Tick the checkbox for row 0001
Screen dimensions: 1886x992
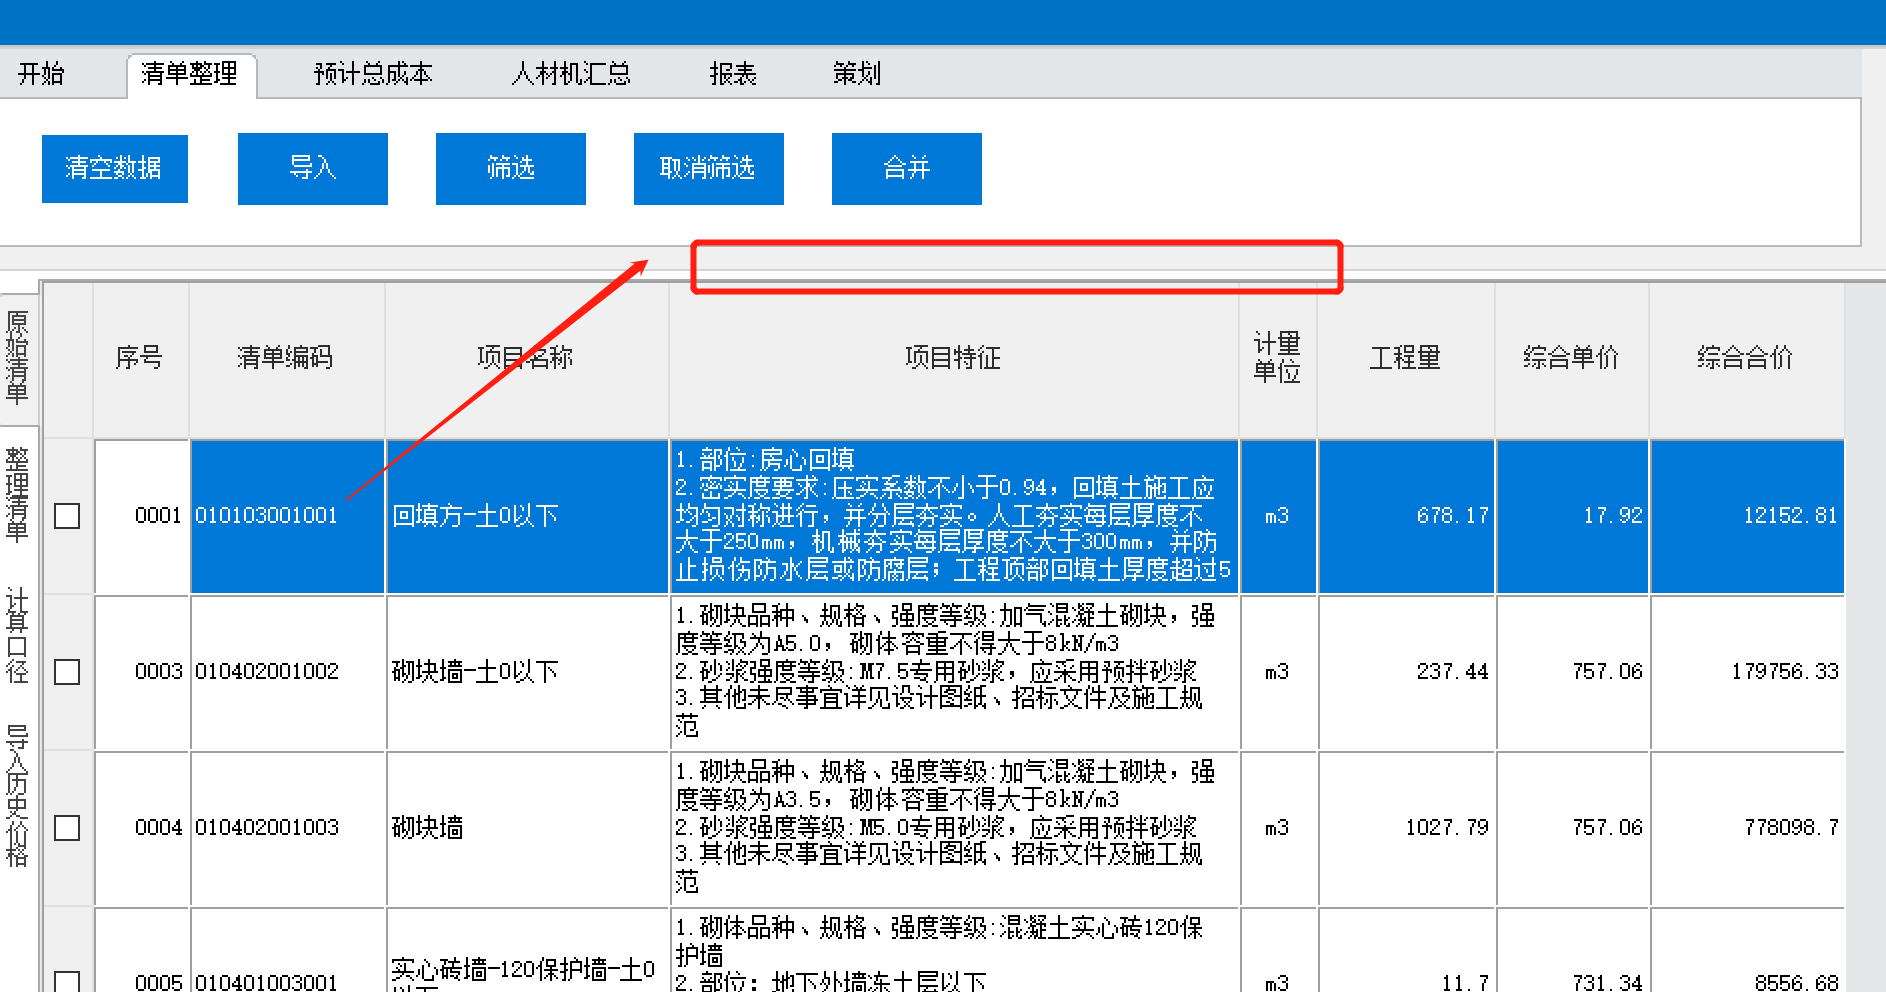pos(67,516)
